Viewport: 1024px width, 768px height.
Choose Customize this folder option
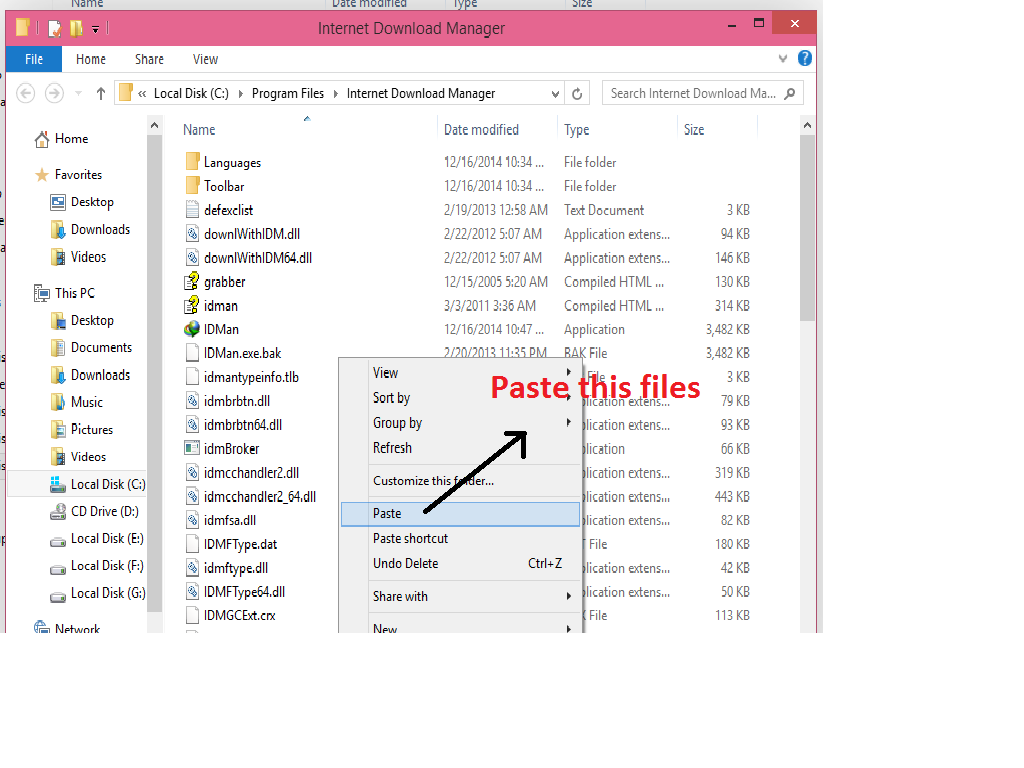tap(460, 481)
